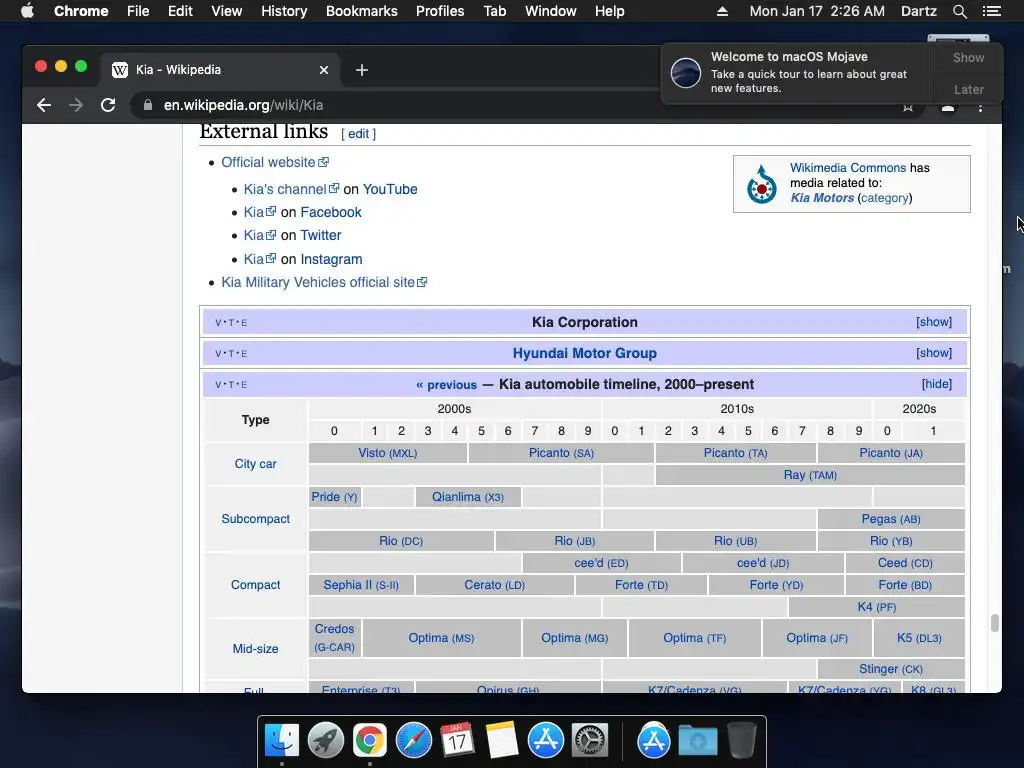This screenshot has width=1024, height=768.
Task: Open the Notification Center list icon
Action: click(991, 11)
